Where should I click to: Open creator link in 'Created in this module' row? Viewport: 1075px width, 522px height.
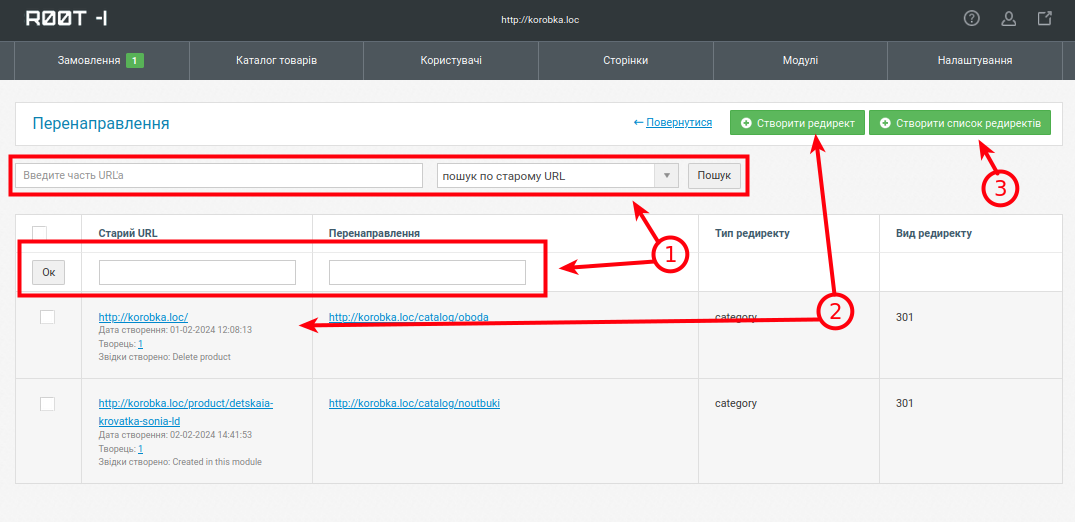(141, 449)
